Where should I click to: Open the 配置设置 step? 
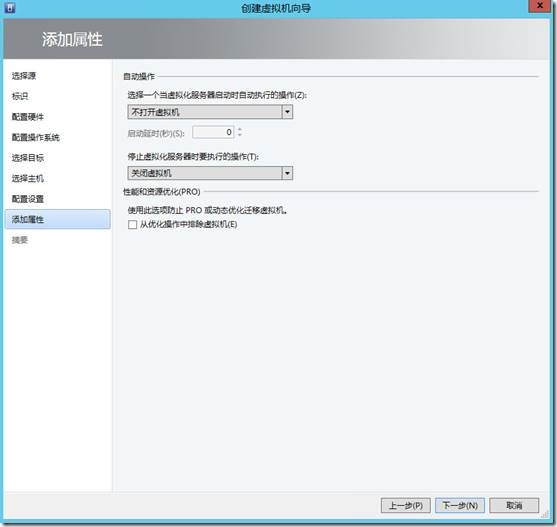tap(28, 199)
